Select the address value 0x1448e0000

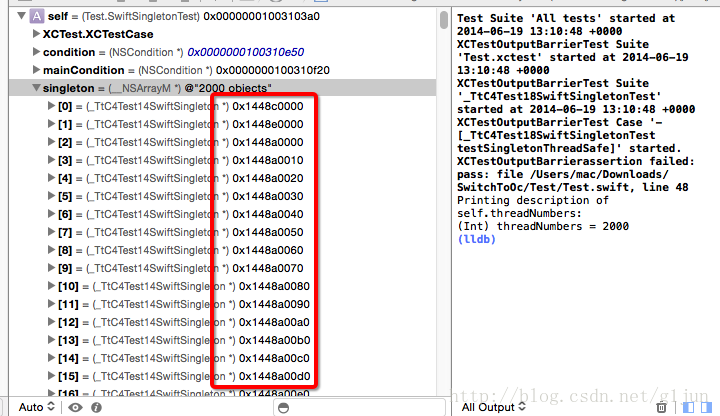point(268,124)
